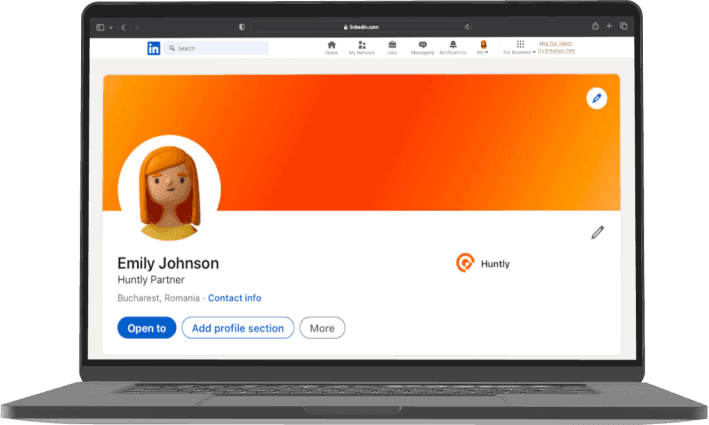
Task: Open the sidebar dropdown arrow
Action: click(111, 28)
